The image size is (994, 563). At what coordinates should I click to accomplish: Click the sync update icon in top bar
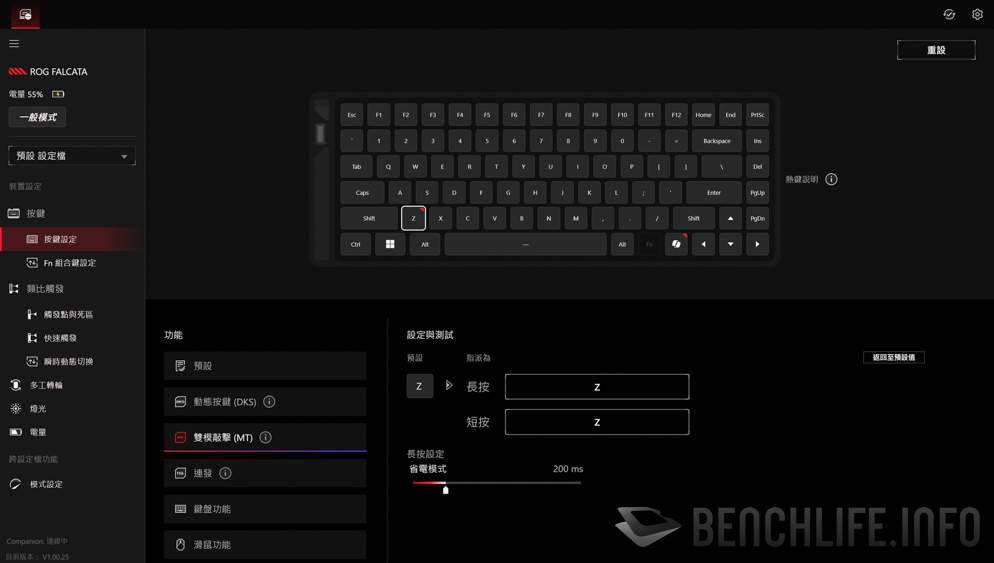[x=949, y=14]
